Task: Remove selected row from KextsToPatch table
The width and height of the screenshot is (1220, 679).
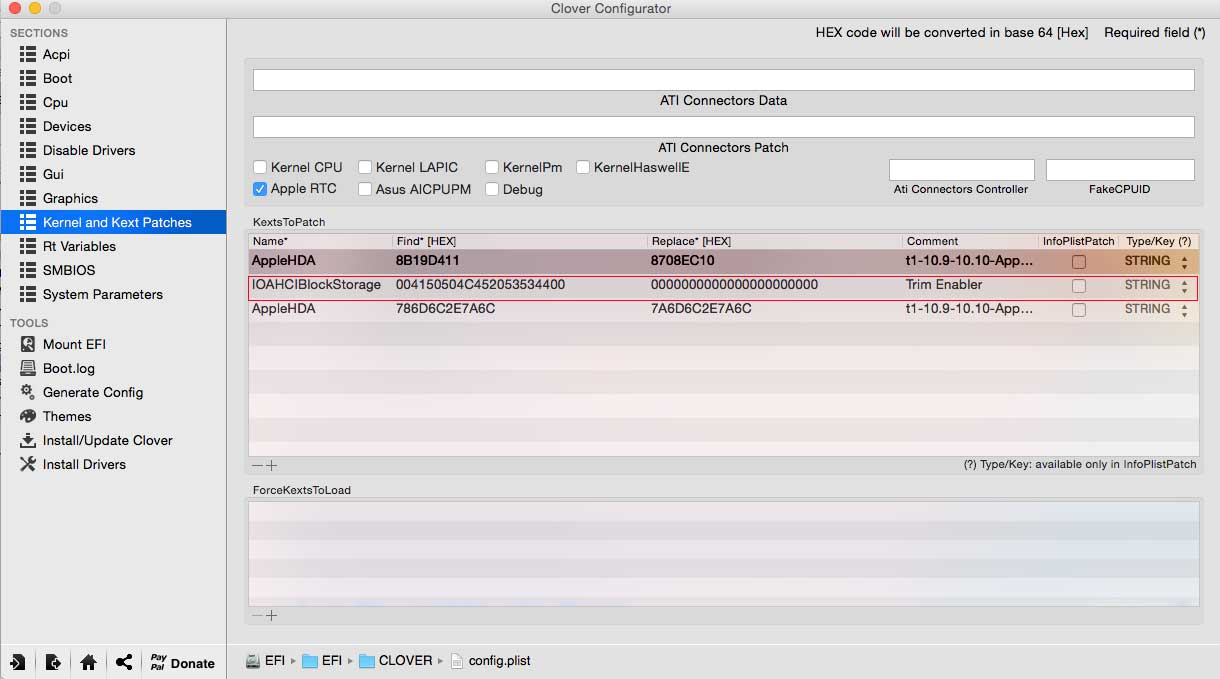Action: click(x=257, y=465)
